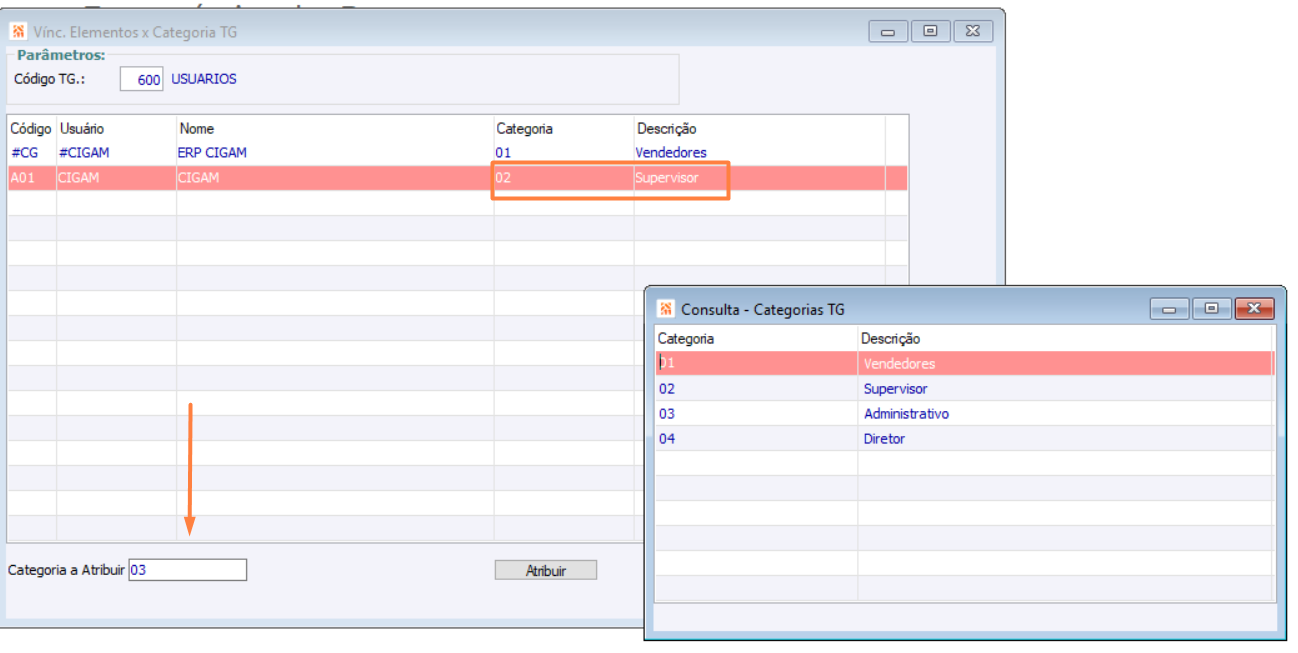This screenshot has height=653, width=1298.
Task: Click the app icon in the Consulta - Categorias TG title bar
Action: (666, 308)
